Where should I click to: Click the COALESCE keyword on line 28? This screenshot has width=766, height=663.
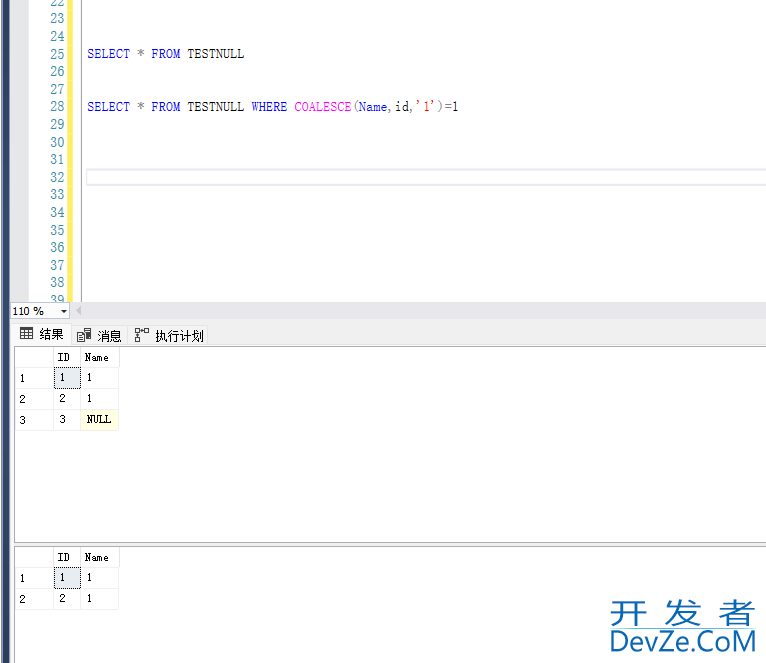[322, 107]
